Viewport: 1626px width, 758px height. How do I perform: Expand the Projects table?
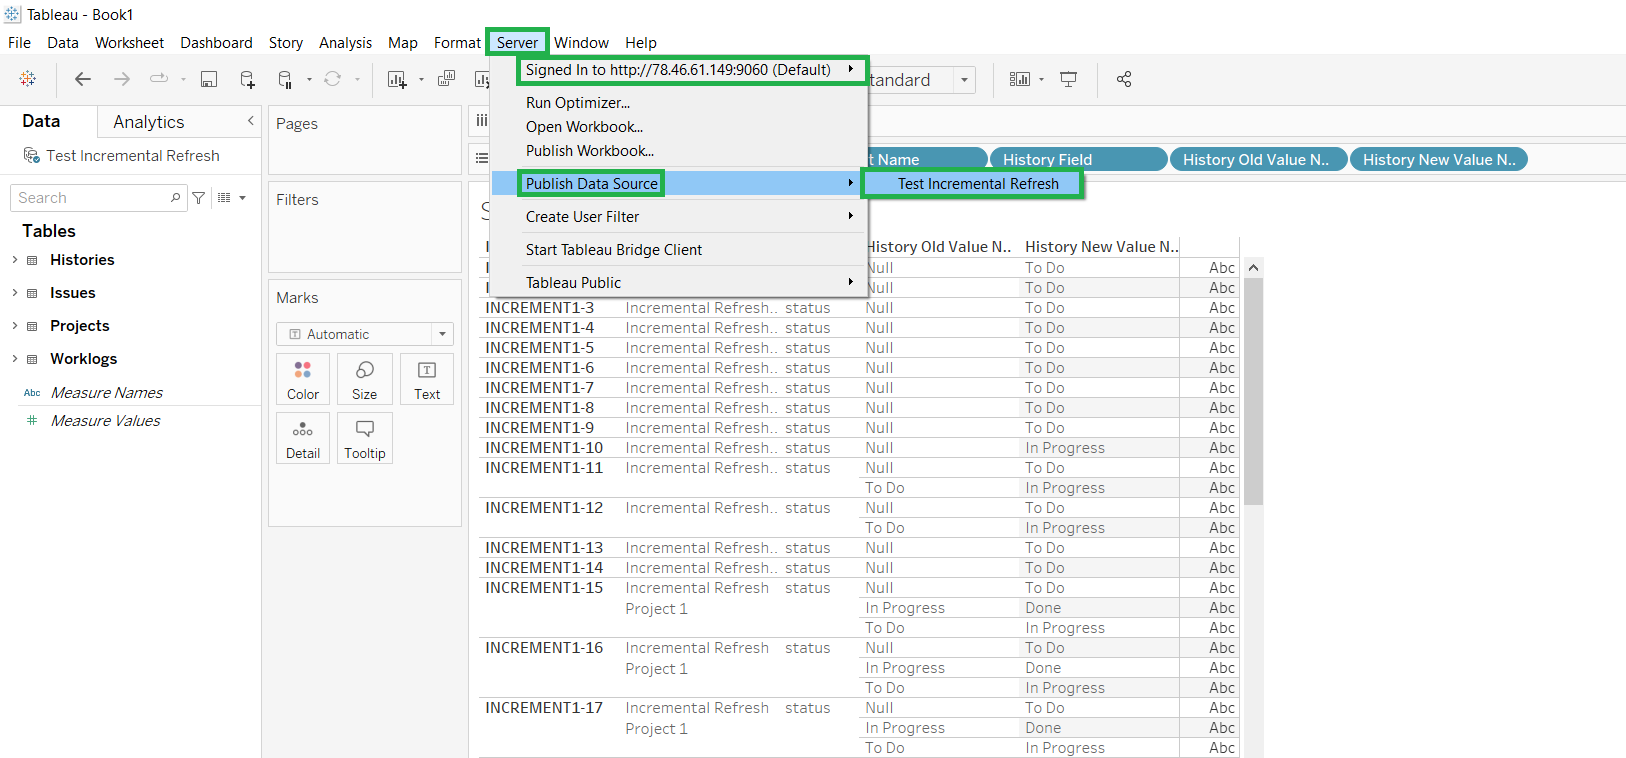14,326
